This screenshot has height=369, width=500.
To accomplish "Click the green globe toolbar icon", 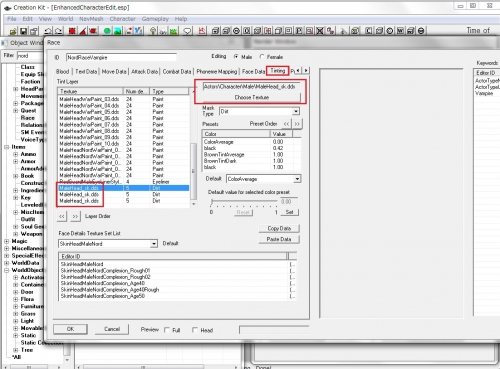I will click(x=107, y=31).
